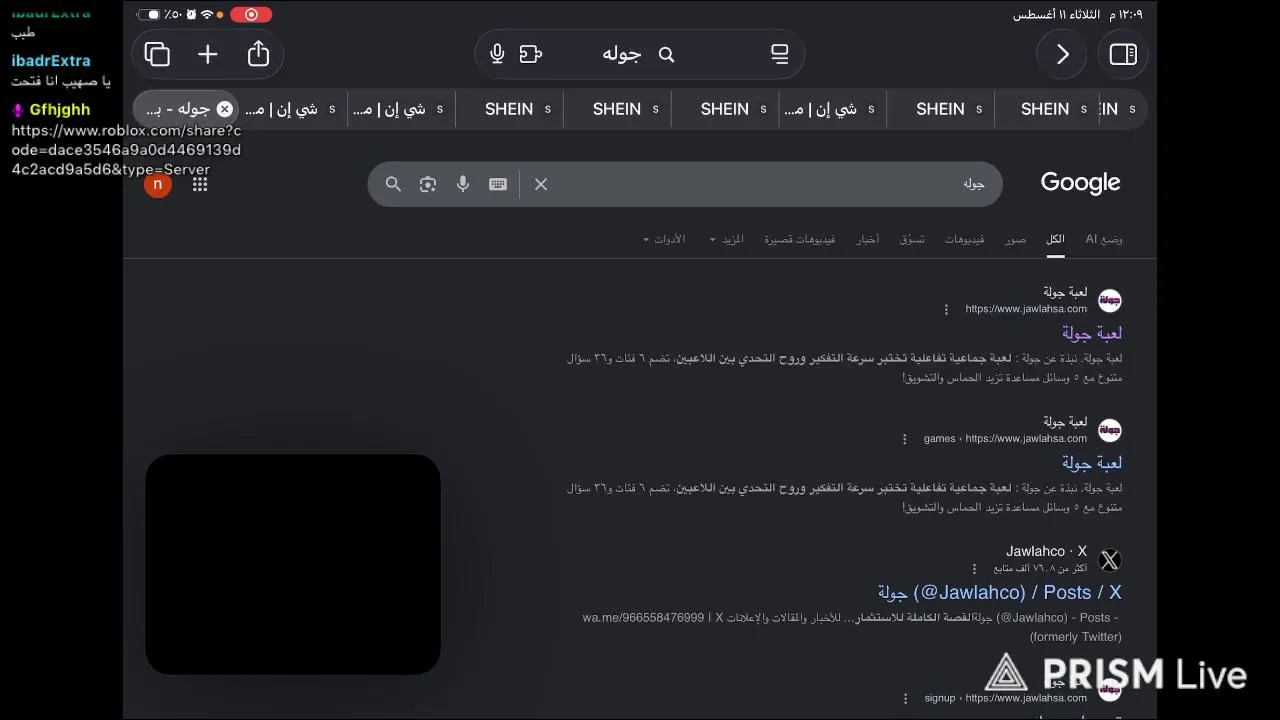Search by image with Google Lens

pos(428,184)
